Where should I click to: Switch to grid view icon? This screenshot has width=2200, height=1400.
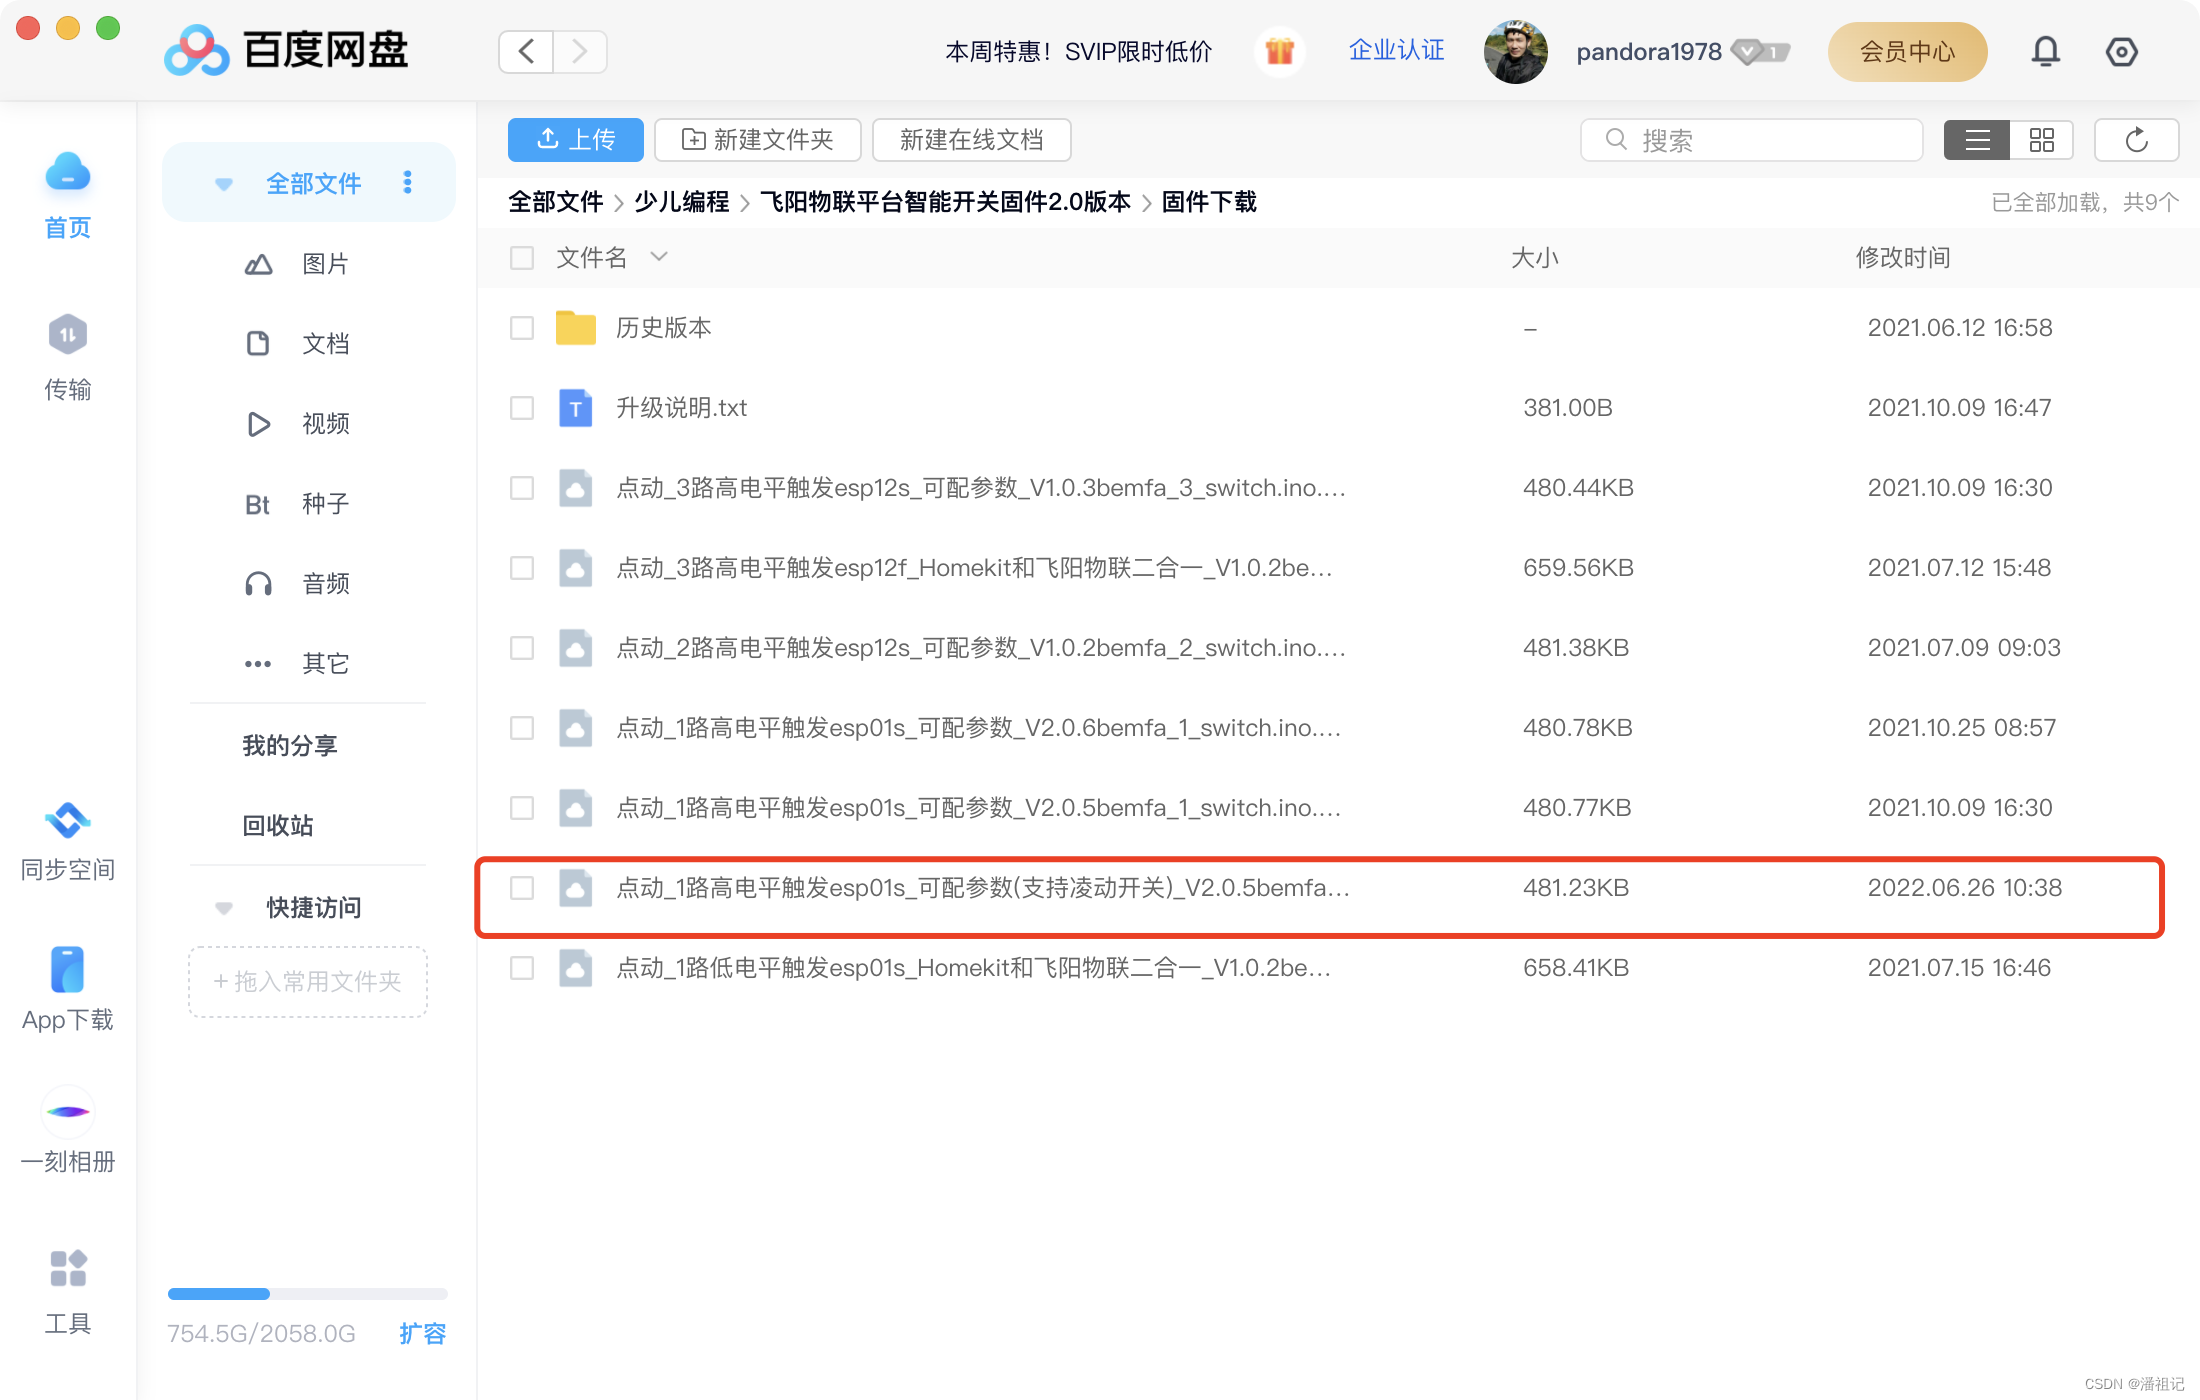point(2041,140)
